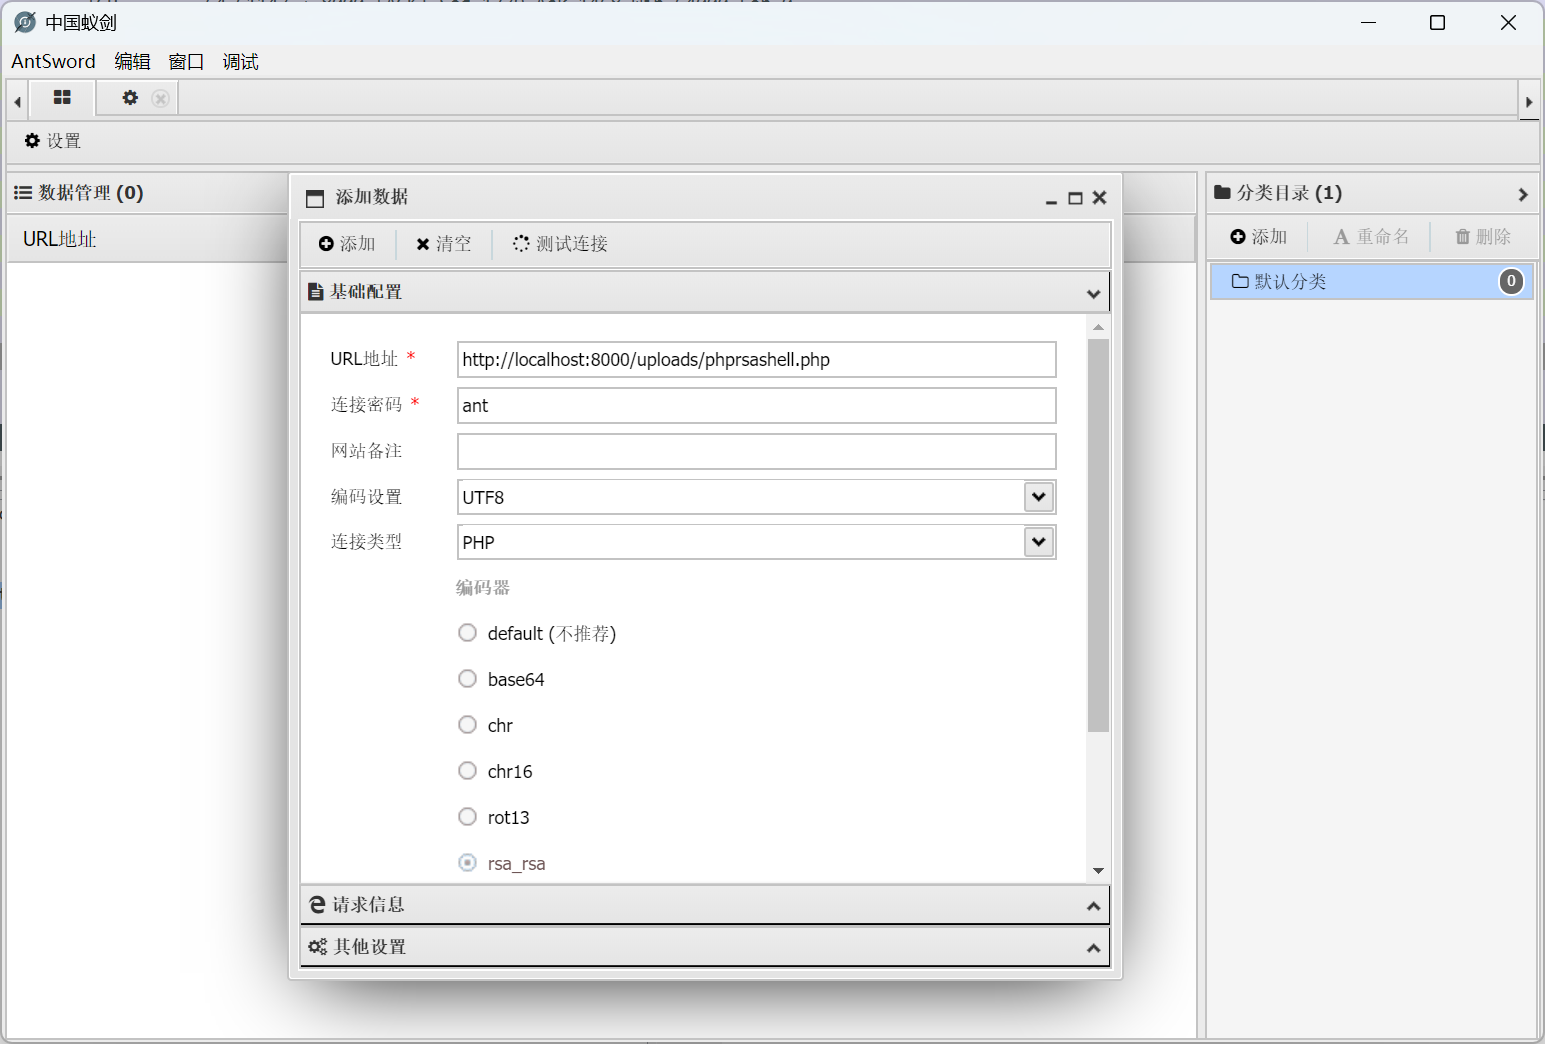Click the 添加 plus icon in dialog toolbar
This screenshot has width=1545, height=1044.
pyautogui.click(x=347, y=244)
